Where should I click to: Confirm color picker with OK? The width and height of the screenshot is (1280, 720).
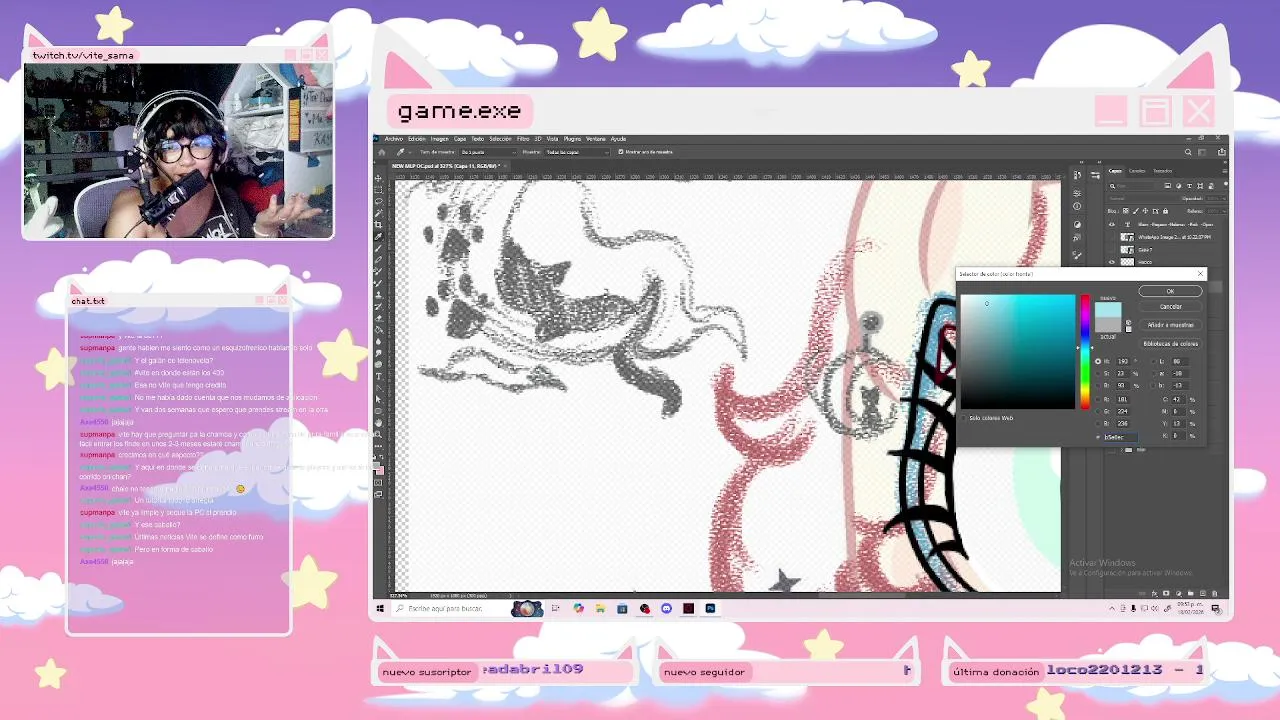point(1170,291)
